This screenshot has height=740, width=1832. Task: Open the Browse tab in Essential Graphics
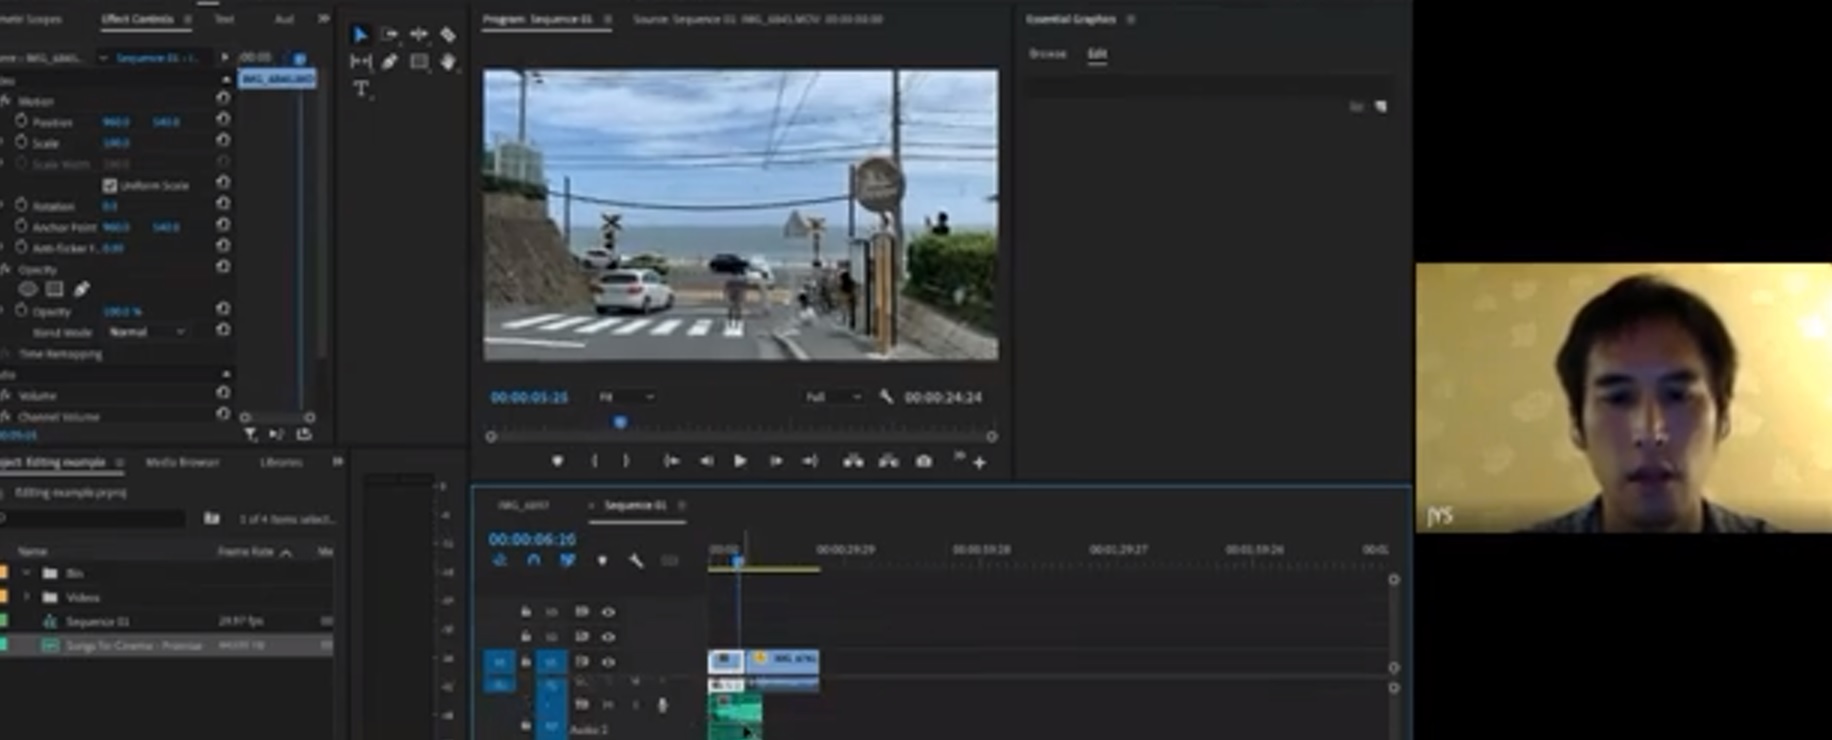1047,54
